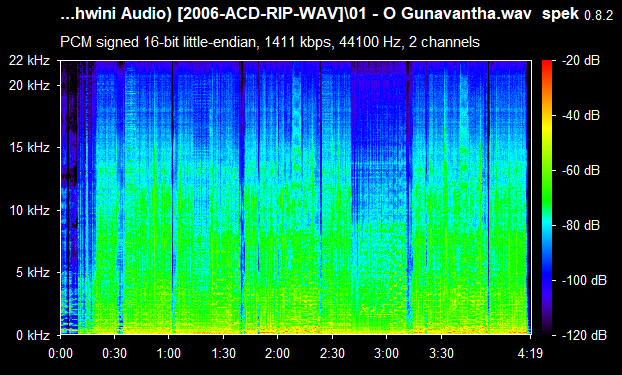622x375 pixels.
Task: Click the -120 dB legend label
Action: (x=584, y=335)
